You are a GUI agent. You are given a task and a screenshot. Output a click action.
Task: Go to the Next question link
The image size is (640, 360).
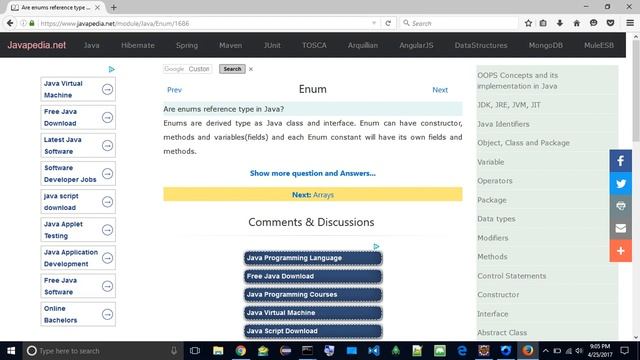tap(440, 90)
